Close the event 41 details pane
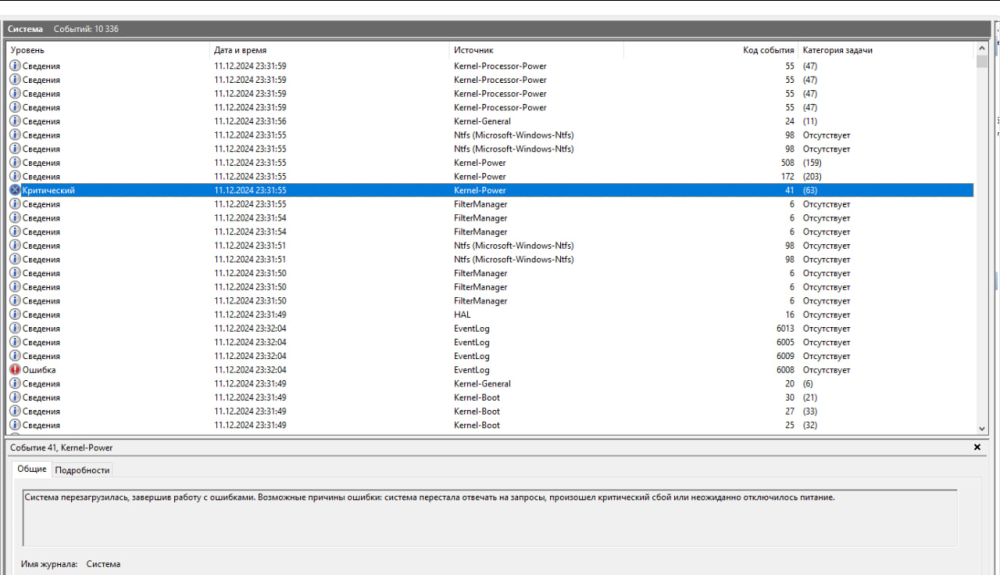The image size is (1000, 575). [977, 448]
